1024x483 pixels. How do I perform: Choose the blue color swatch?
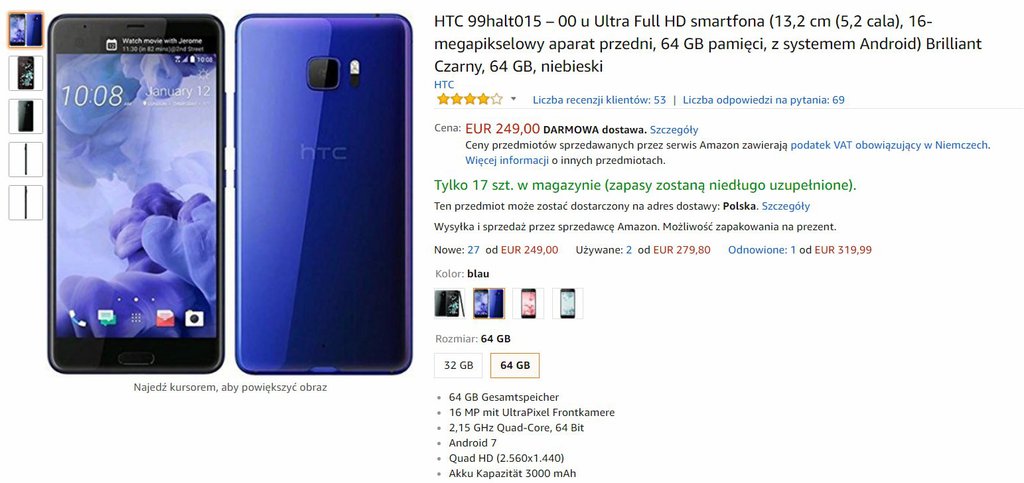tap(489, 304)
